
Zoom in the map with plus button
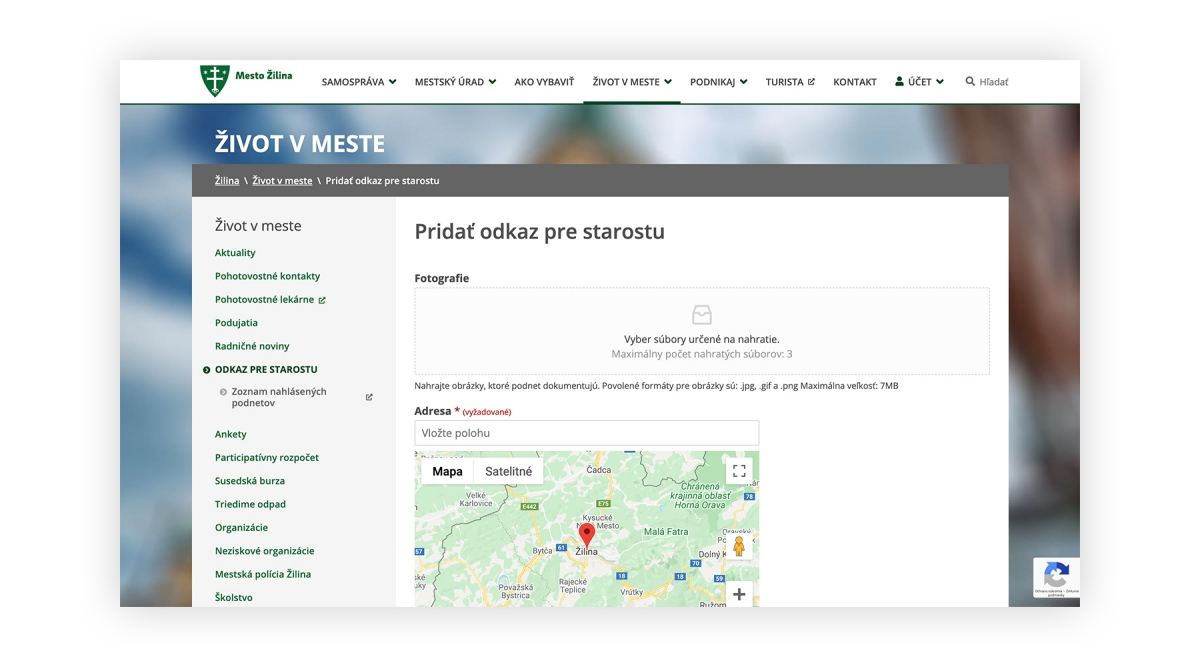pyautogui.click(x=739, y=594)
